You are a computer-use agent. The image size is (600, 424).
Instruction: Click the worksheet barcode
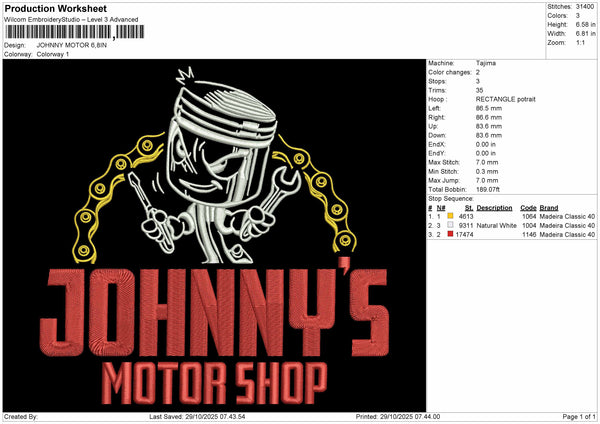coord(75,32)
